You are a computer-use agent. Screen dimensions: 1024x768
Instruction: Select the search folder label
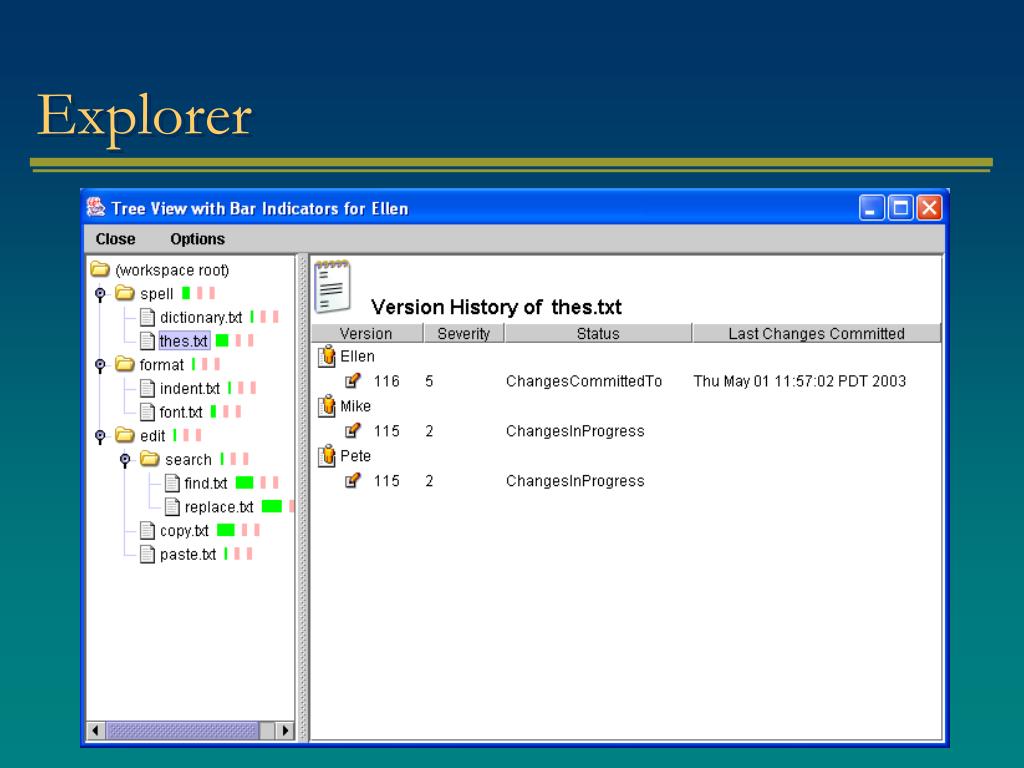(188, 460)
